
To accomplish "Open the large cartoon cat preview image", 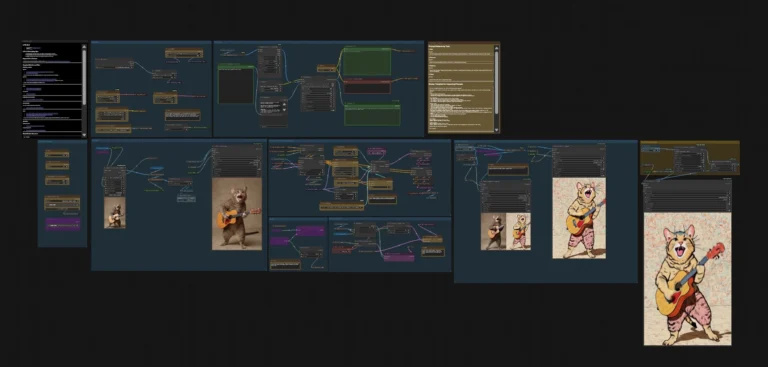I will [x=687, y=279].
